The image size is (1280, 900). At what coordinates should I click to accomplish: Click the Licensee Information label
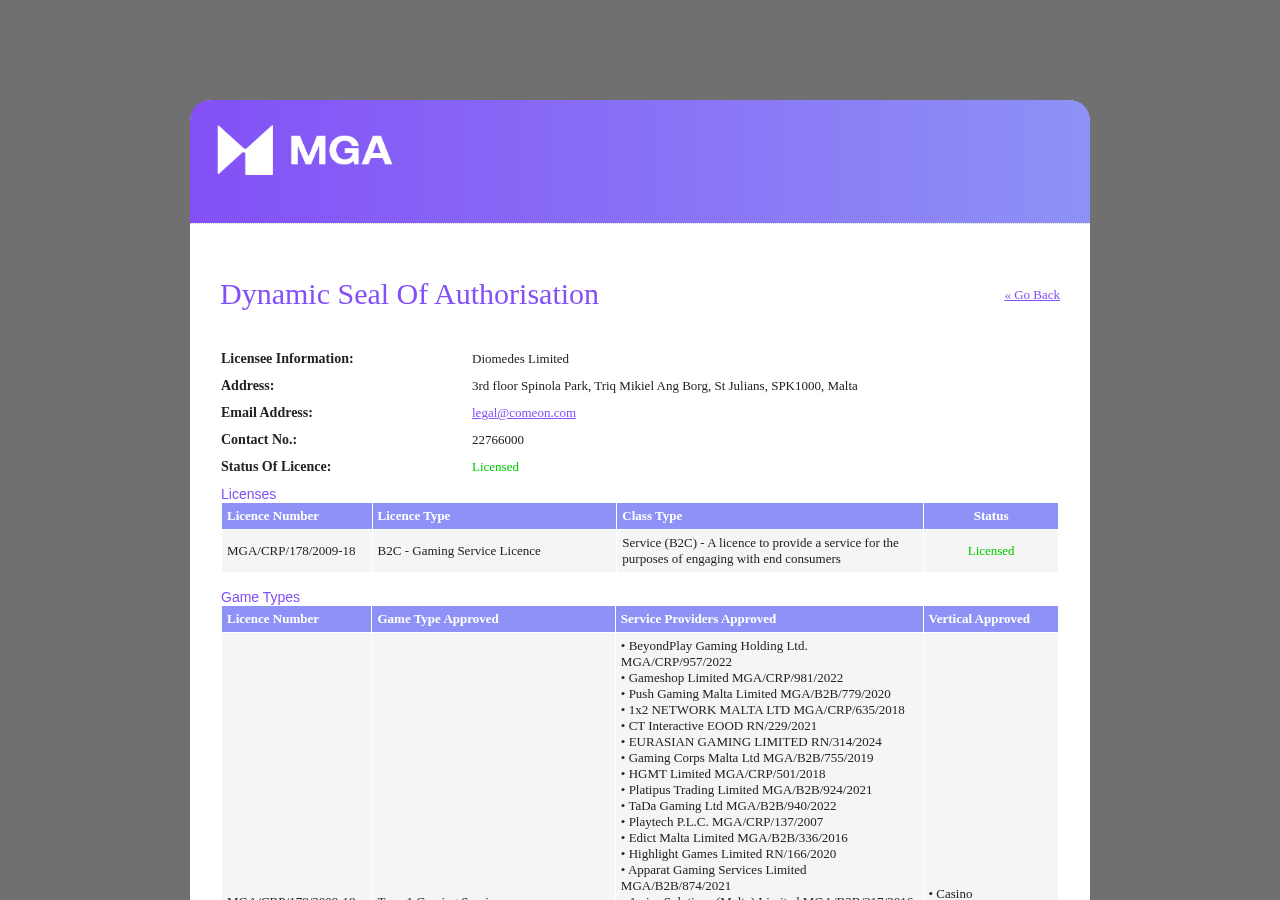point(287,359)
